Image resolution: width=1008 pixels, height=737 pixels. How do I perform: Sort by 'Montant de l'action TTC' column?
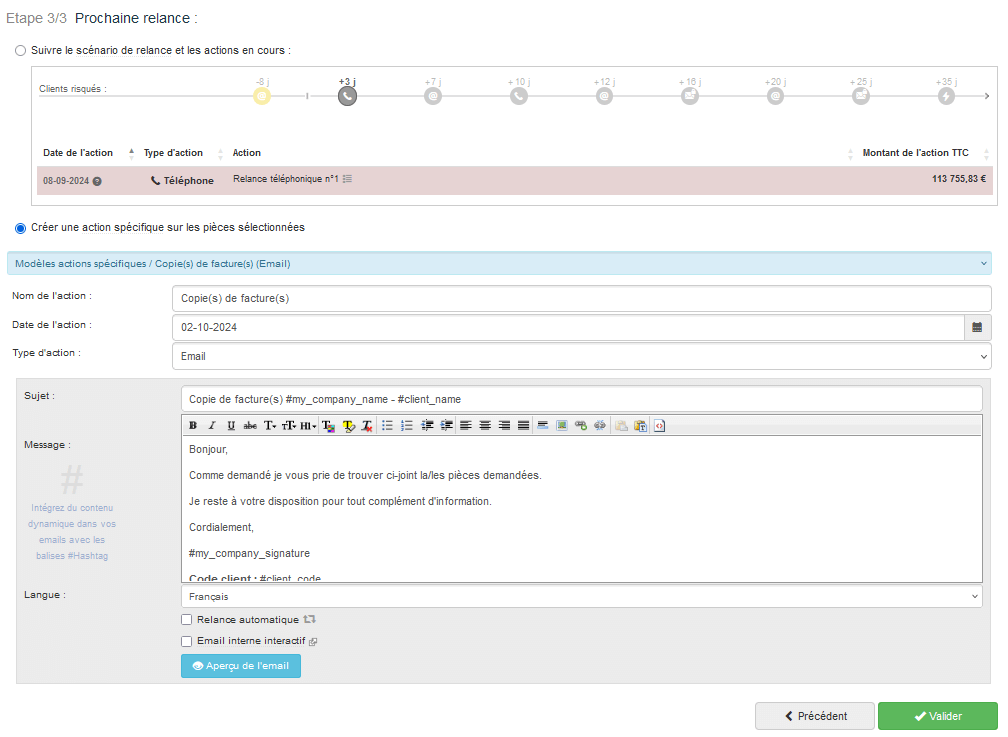pyautogui.click(x=915, y=153)
